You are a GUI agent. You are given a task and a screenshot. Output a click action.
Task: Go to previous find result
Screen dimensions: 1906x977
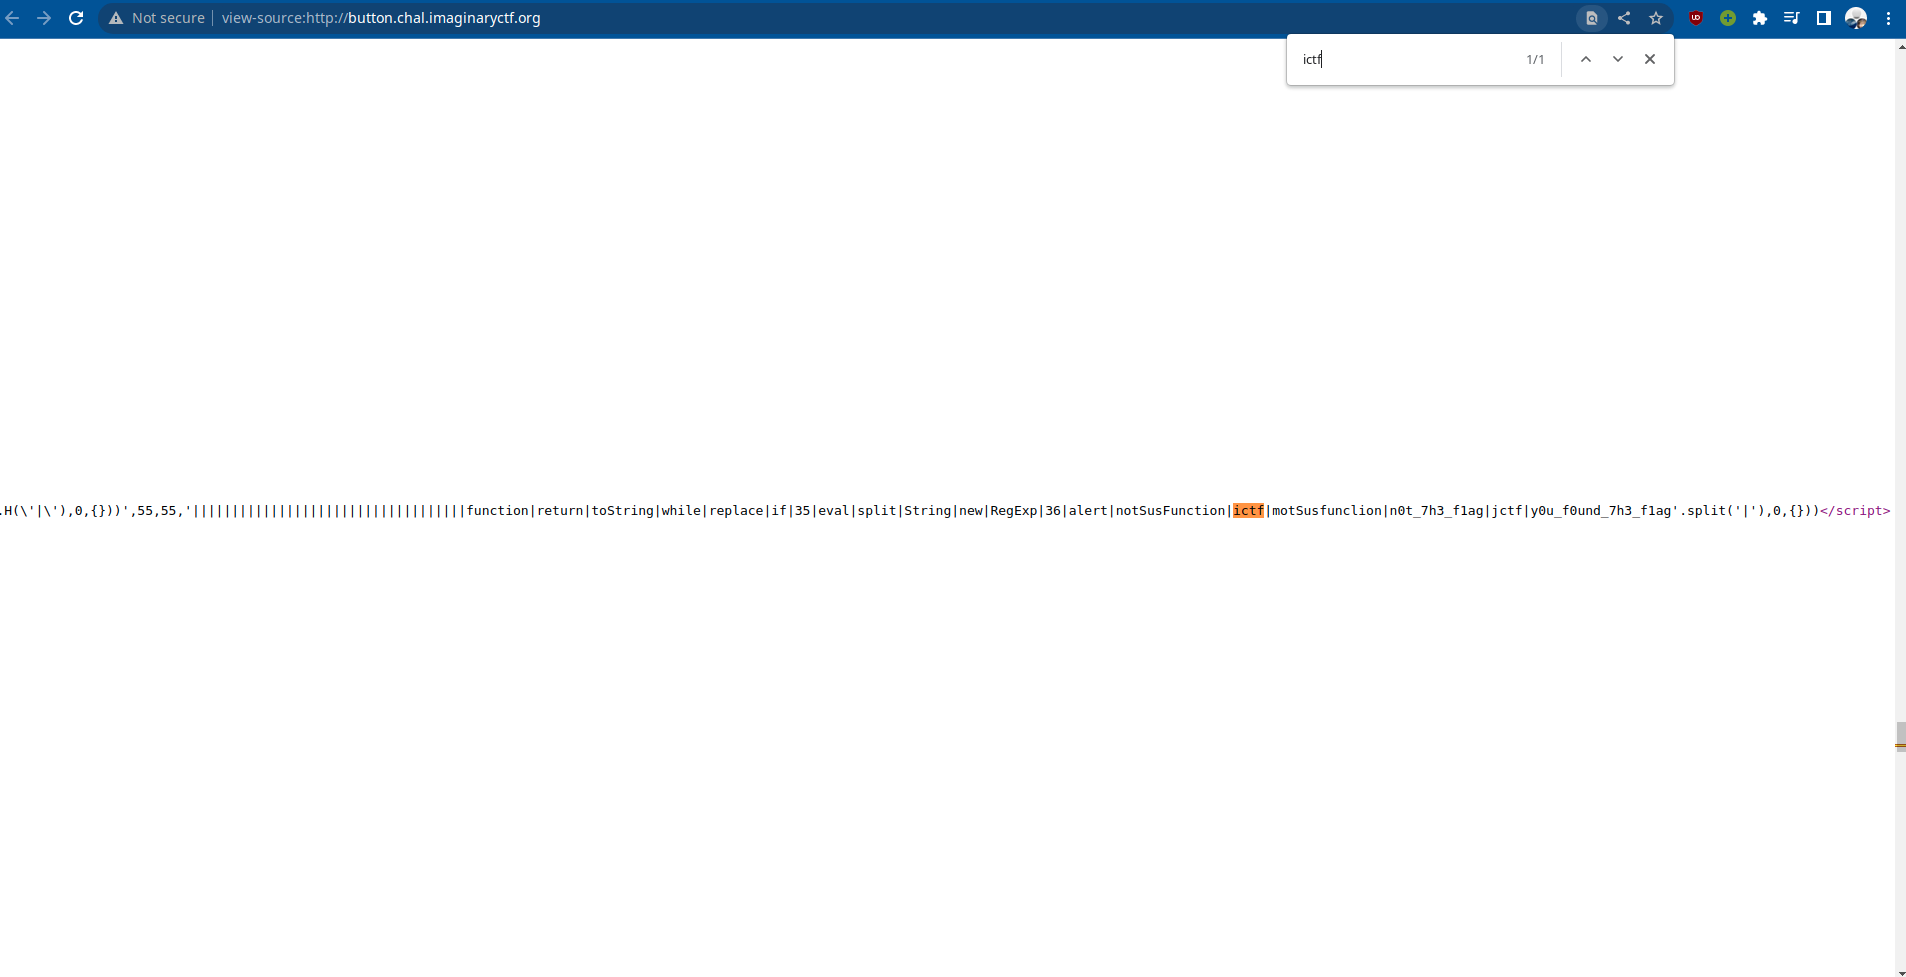pos(1586,59)
